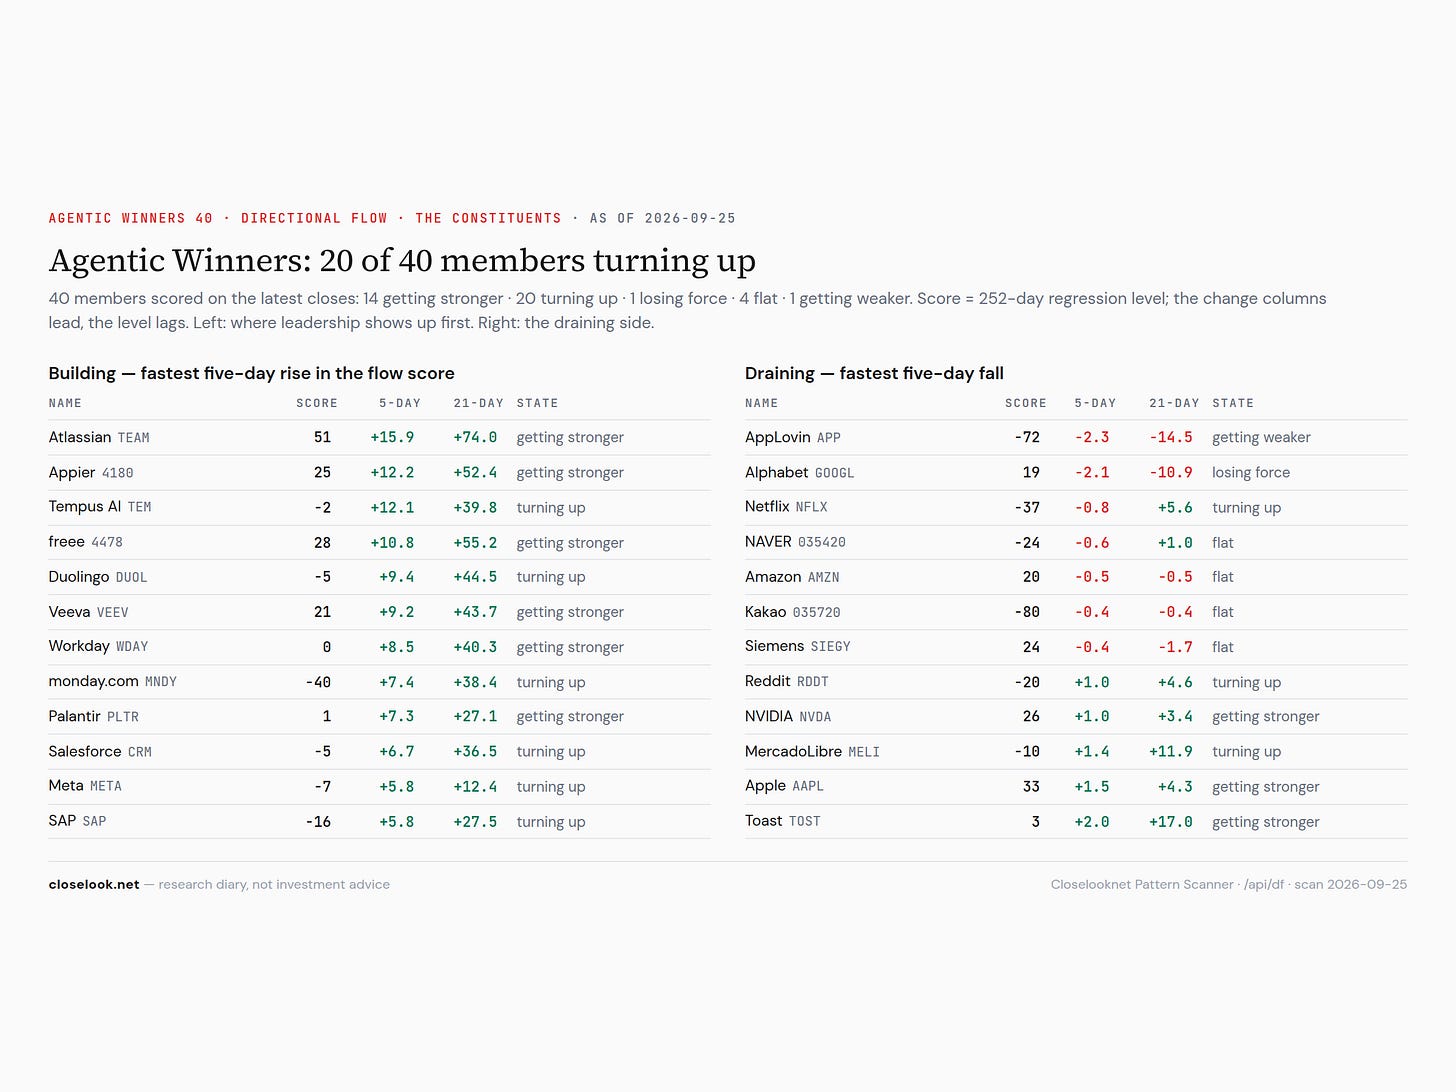1456x1092 pixels.
Task: Select the "Atlassian TEAM" row name
Action: (99, 437)
